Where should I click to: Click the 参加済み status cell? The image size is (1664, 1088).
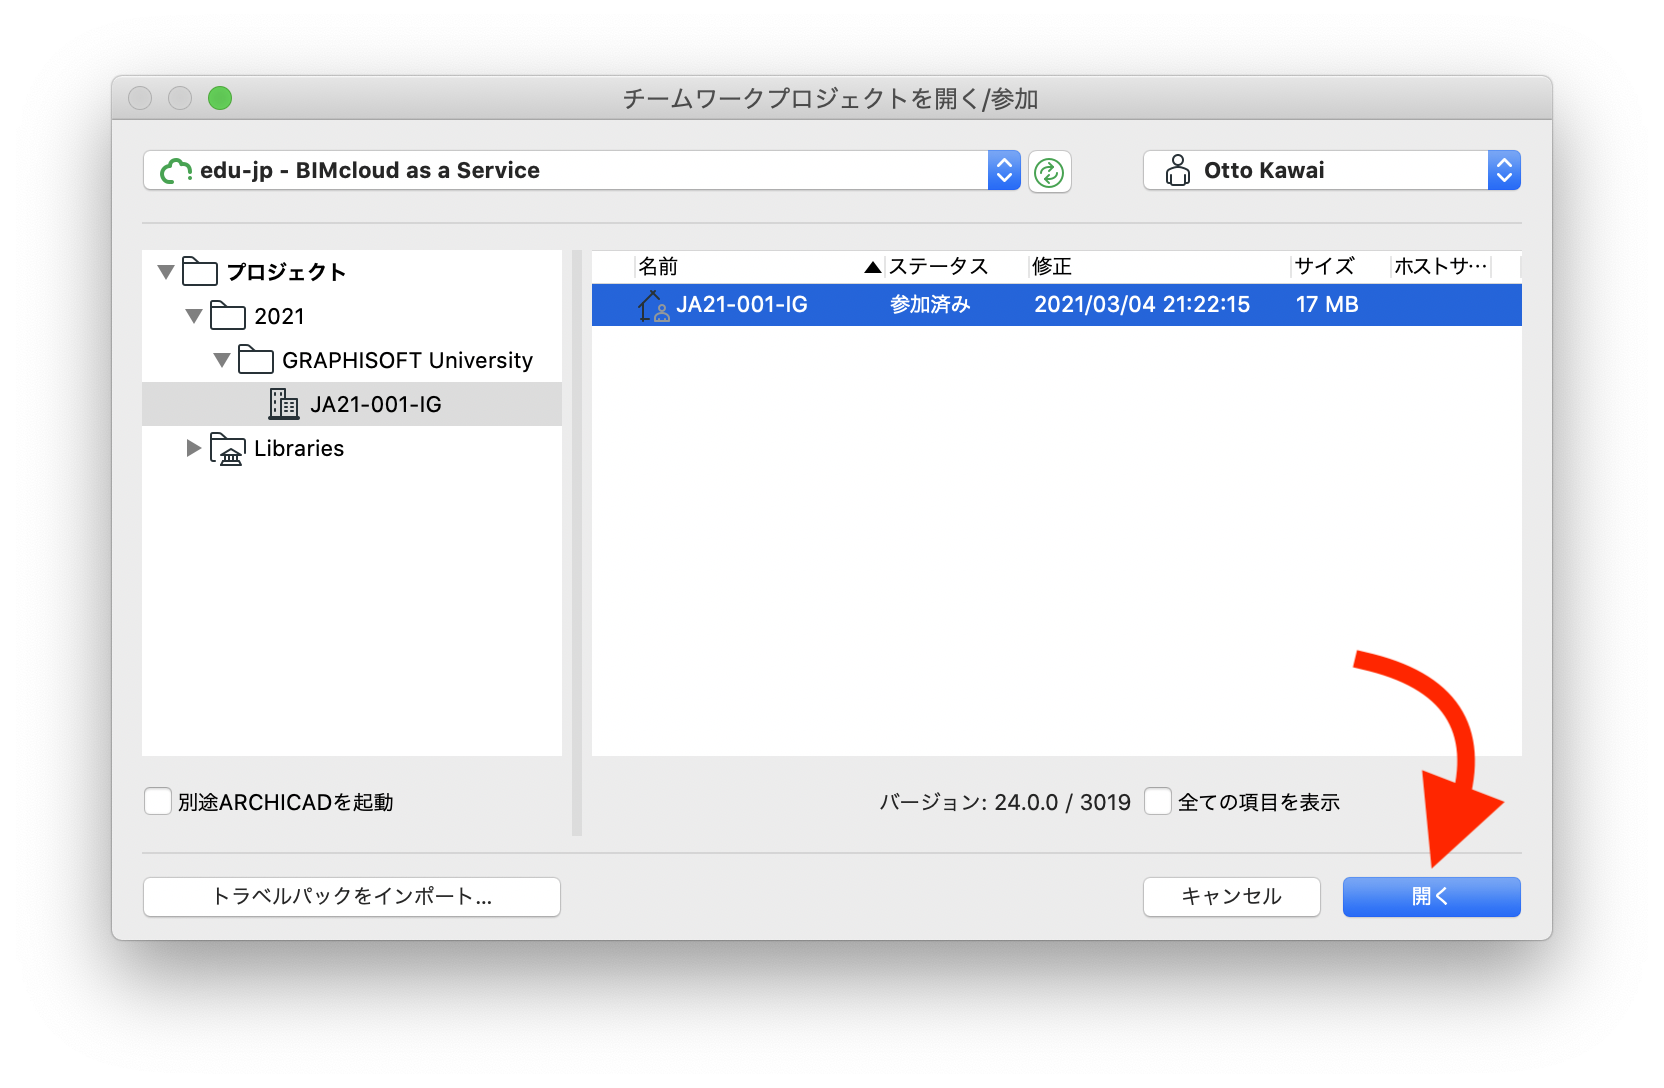point(930,305)
